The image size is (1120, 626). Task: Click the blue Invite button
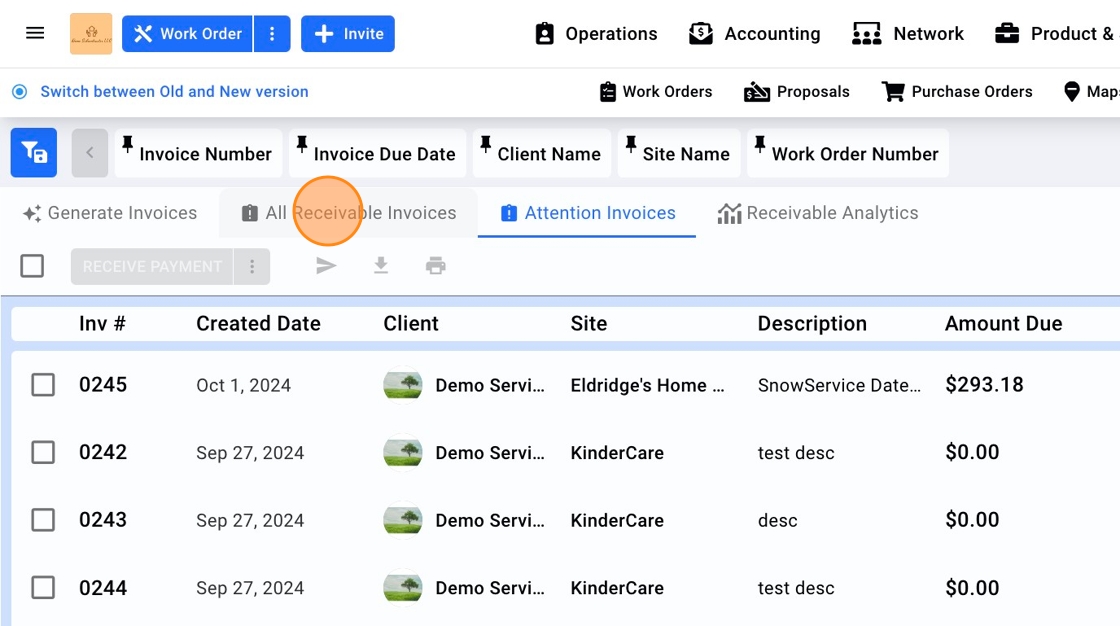[x=348, y=34]
